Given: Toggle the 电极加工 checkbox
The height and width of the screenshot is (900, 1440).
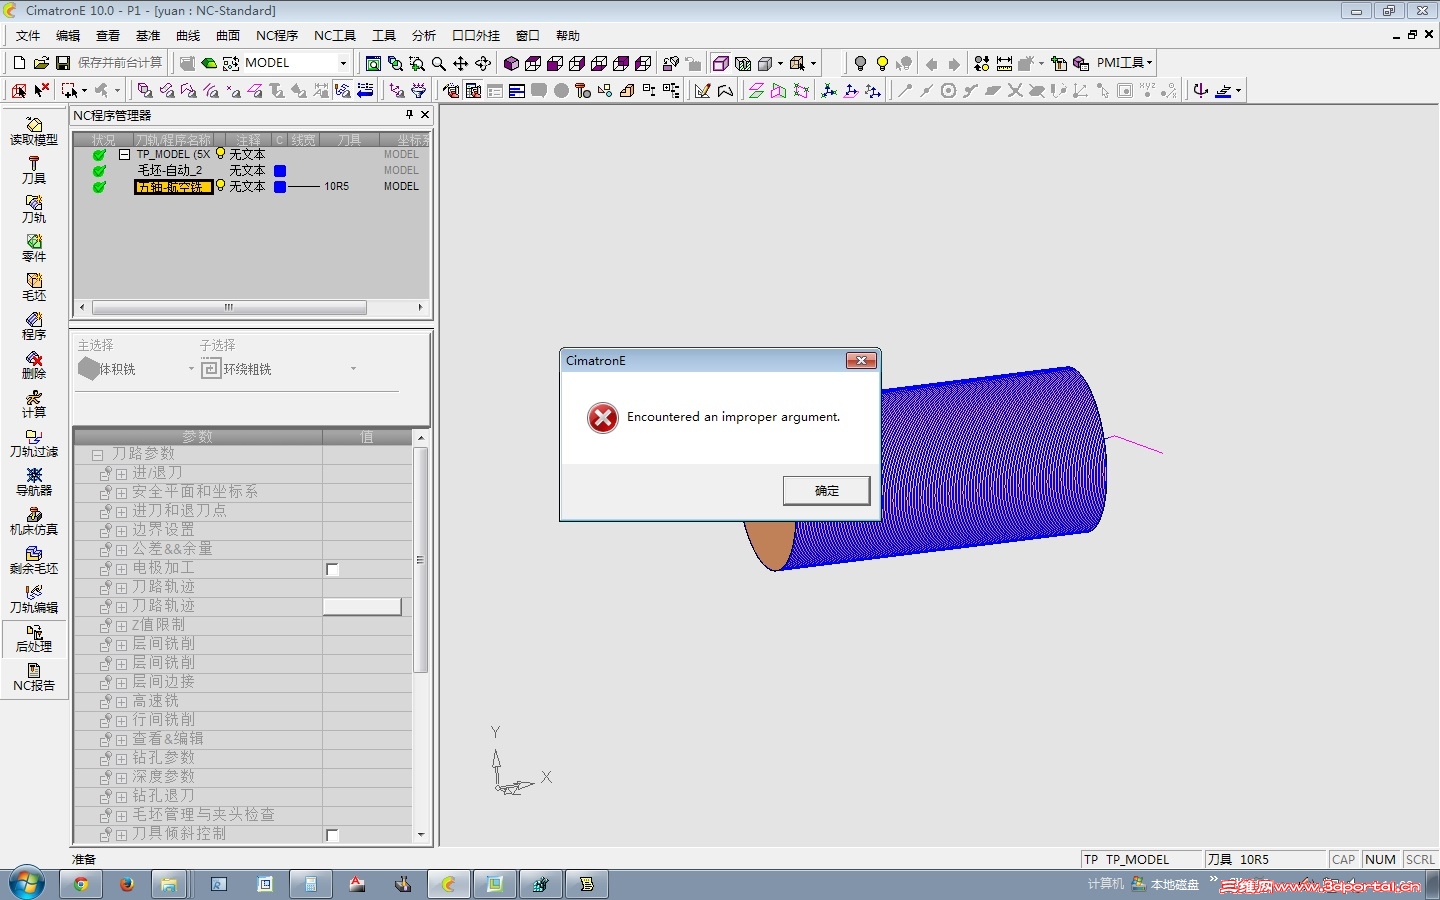Looking at the screenshot, I should pyautogui.click(x=332, y=569).
